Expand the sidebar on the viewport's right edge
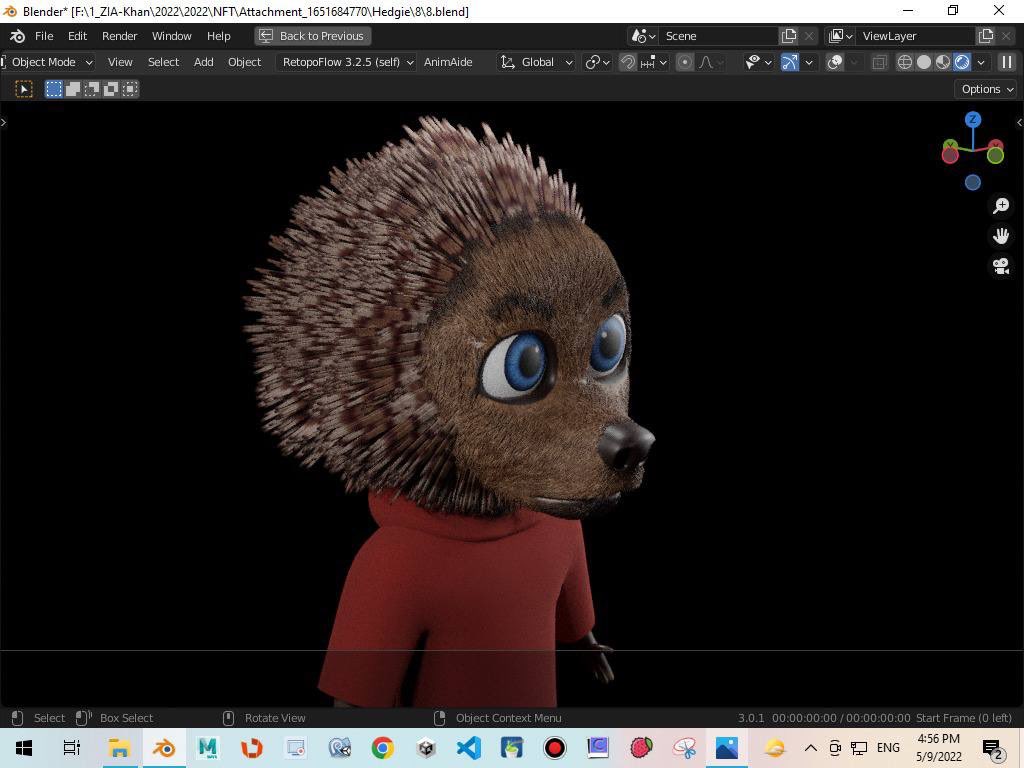The width and height of the screenshot is (1024, 768). (x=1020, y=122)
